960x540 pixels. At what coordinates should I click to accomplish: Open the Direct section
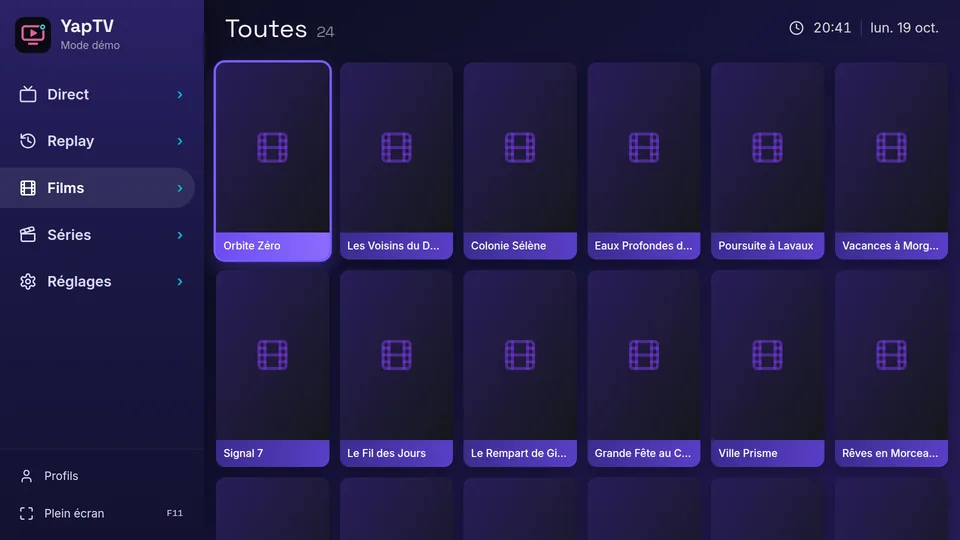[97, 94]
